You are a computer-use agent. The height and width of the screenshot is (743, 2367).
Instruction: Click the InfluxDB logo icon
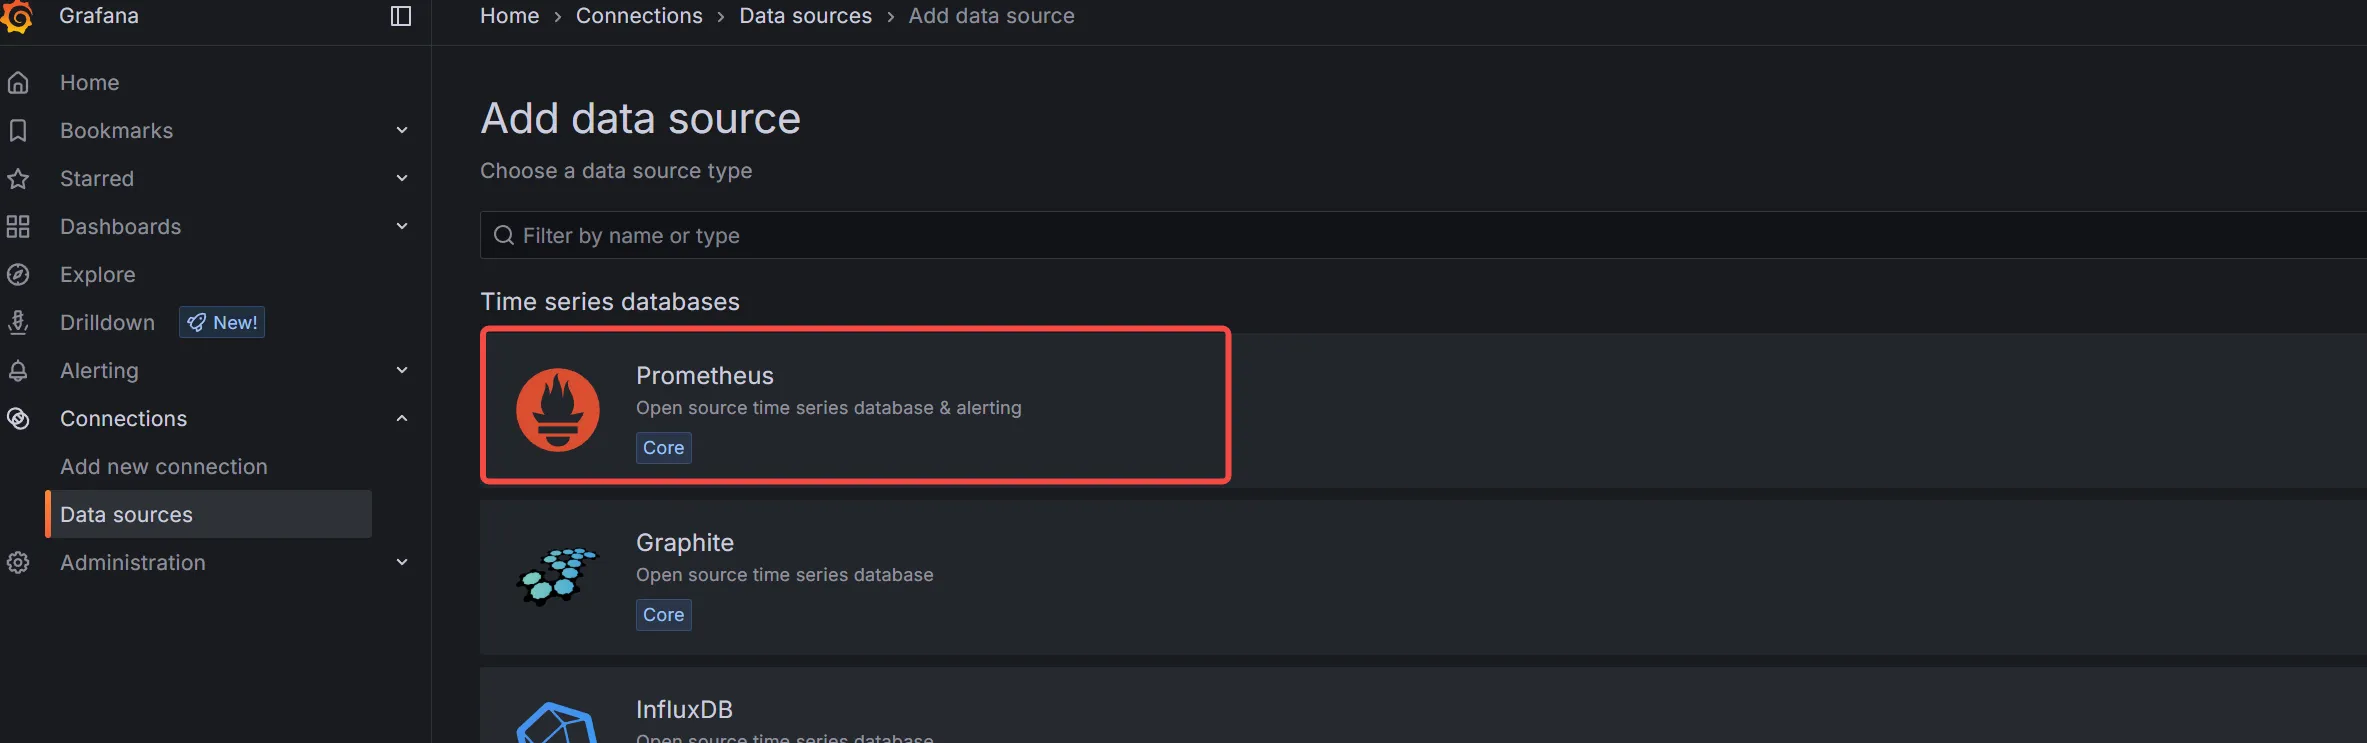(x=558, y=723)
